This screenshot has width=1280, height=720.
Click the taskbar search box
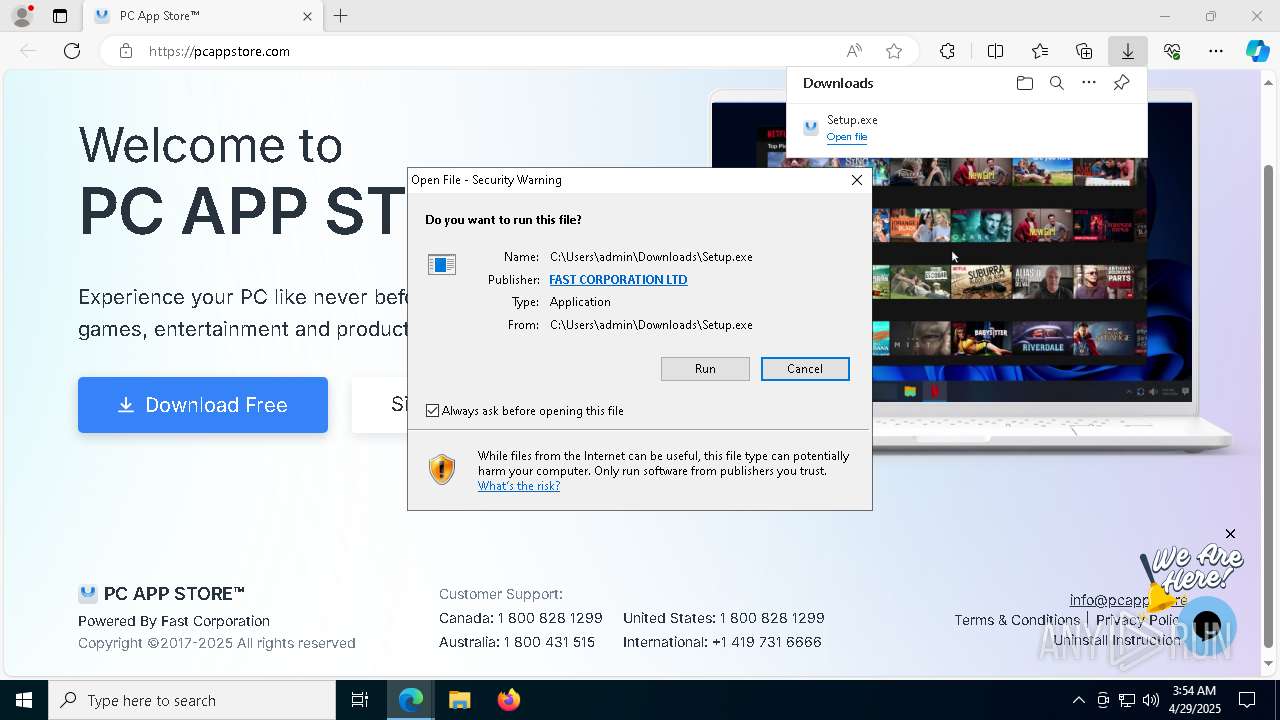click(192, 700)
